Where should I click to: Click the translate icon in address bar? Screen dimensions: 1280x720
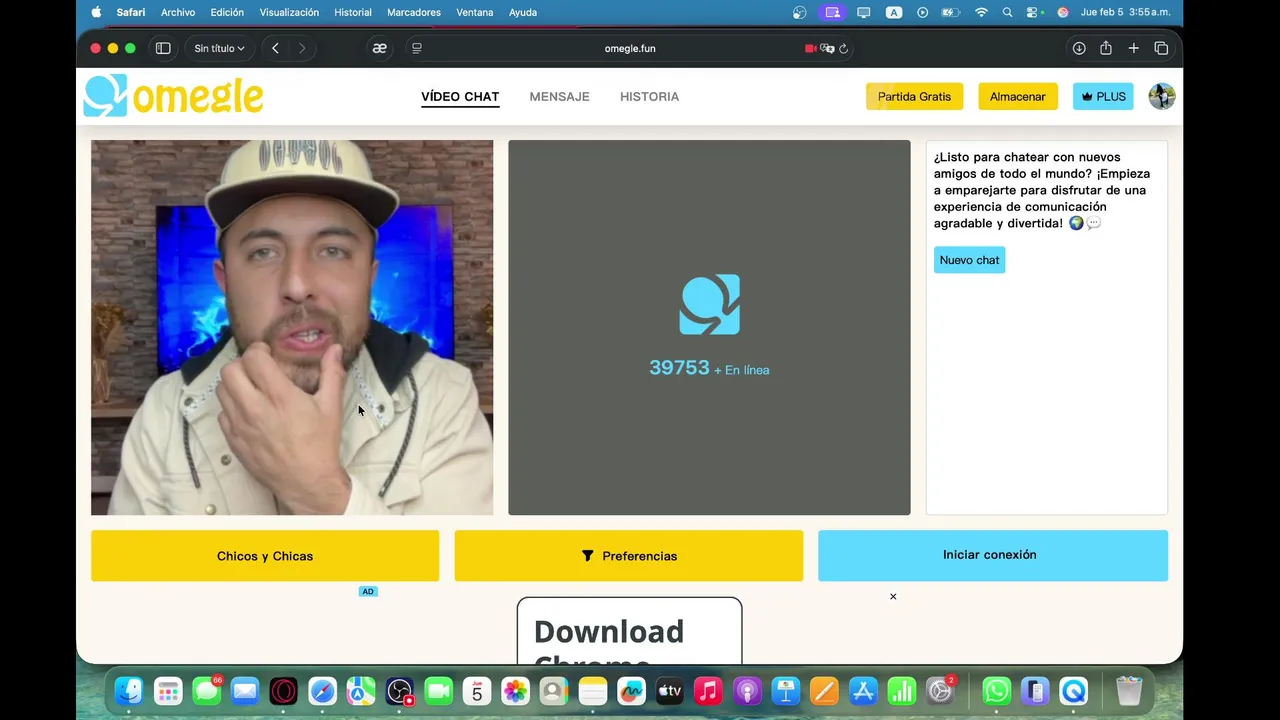pyautogui.click(x=827, y=48)
